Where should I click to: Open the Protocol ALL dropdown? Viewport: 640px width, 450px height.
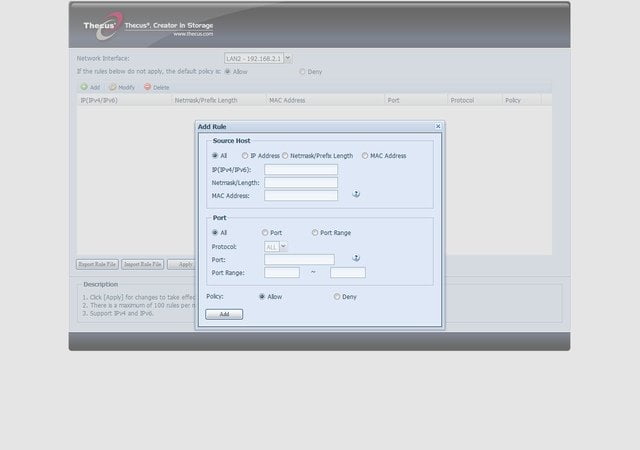(283, 247)
